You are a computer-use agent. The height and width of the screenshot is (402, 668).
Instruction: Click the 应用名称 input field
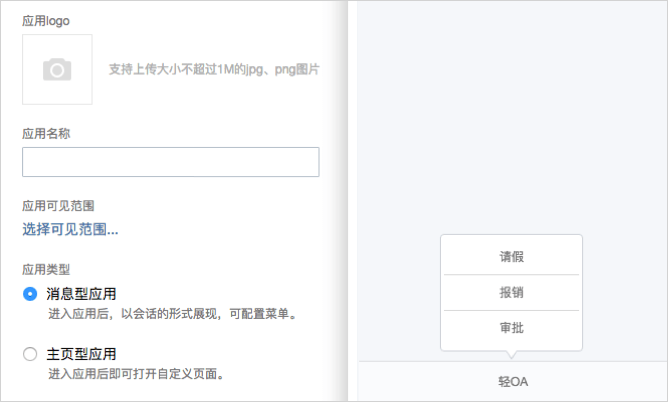[170, 162]
